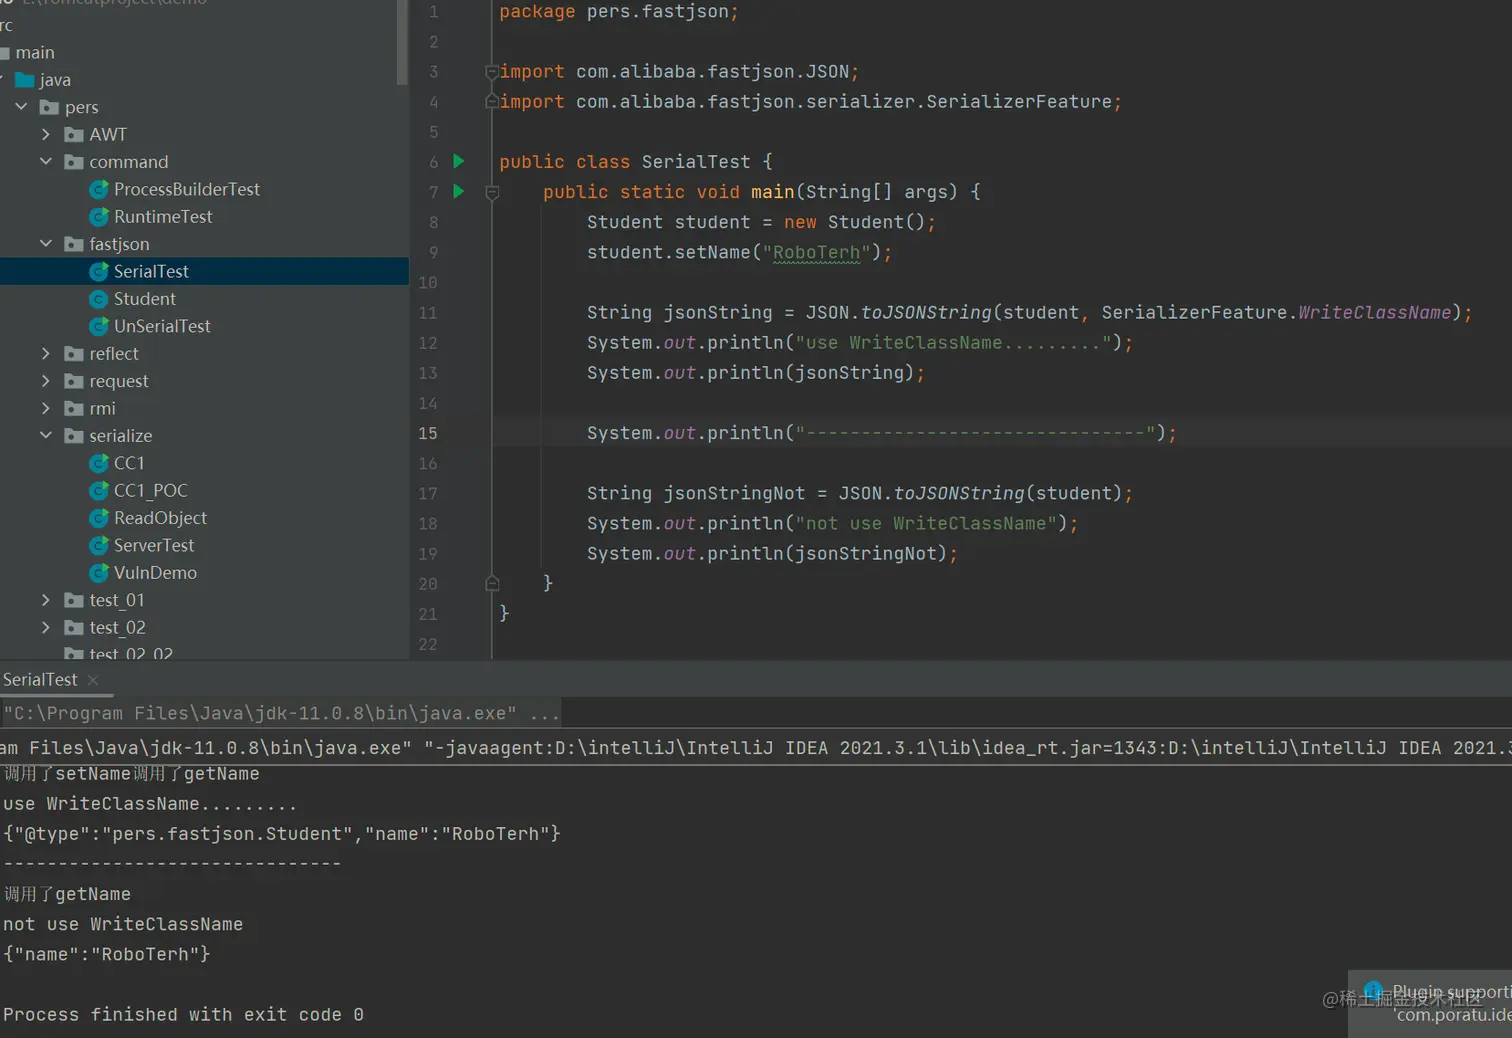This screenshot has width=1512, height=1038.
Task: Open UnSerialTest file name in tree
Action: (x=162, y=326)
